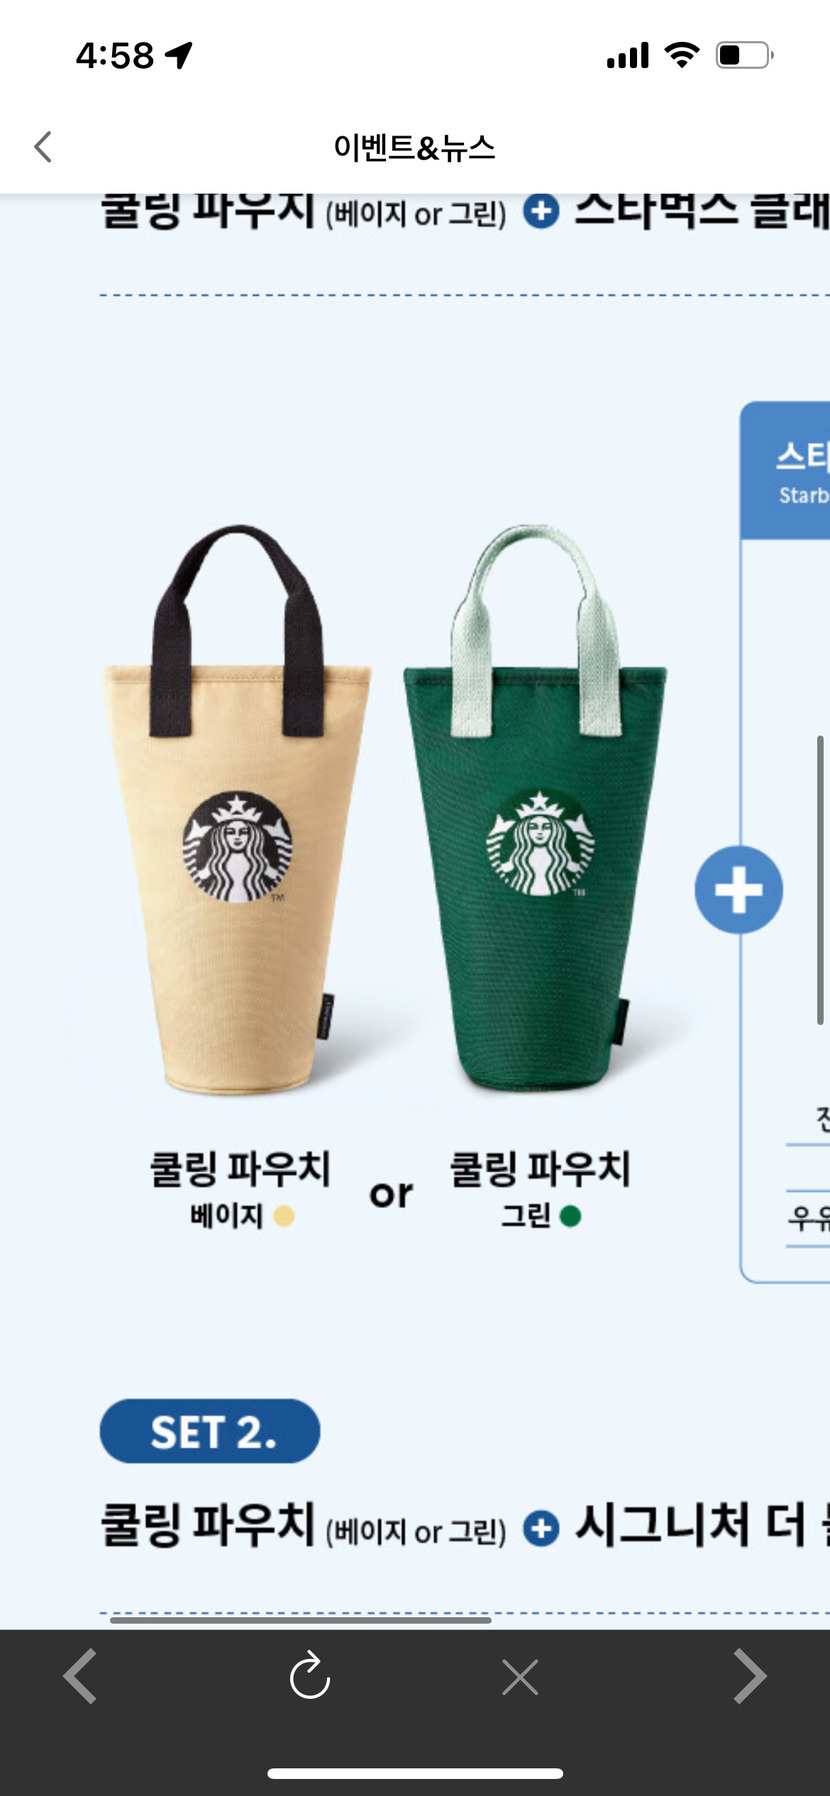
Task: Tap the blue Starbucks card panel on right
Action: (785, 842)
